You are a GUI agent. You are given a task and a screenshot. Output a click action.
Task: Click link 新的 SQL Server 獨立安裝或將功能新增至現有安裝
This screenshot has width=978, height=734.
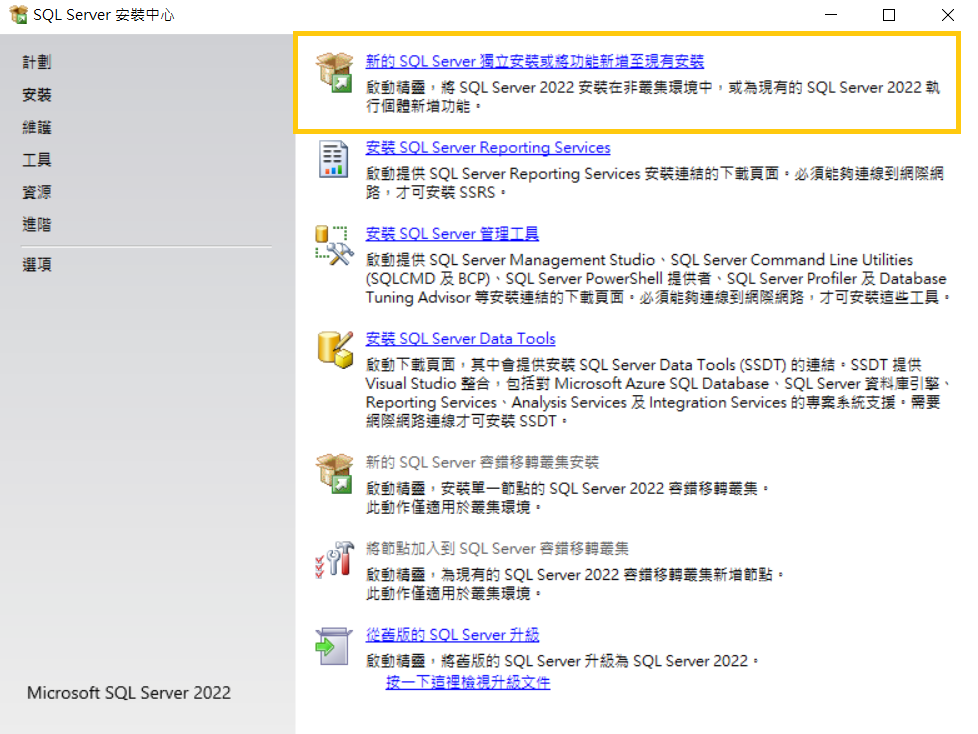pyautogui.click(x=535, y=61)
